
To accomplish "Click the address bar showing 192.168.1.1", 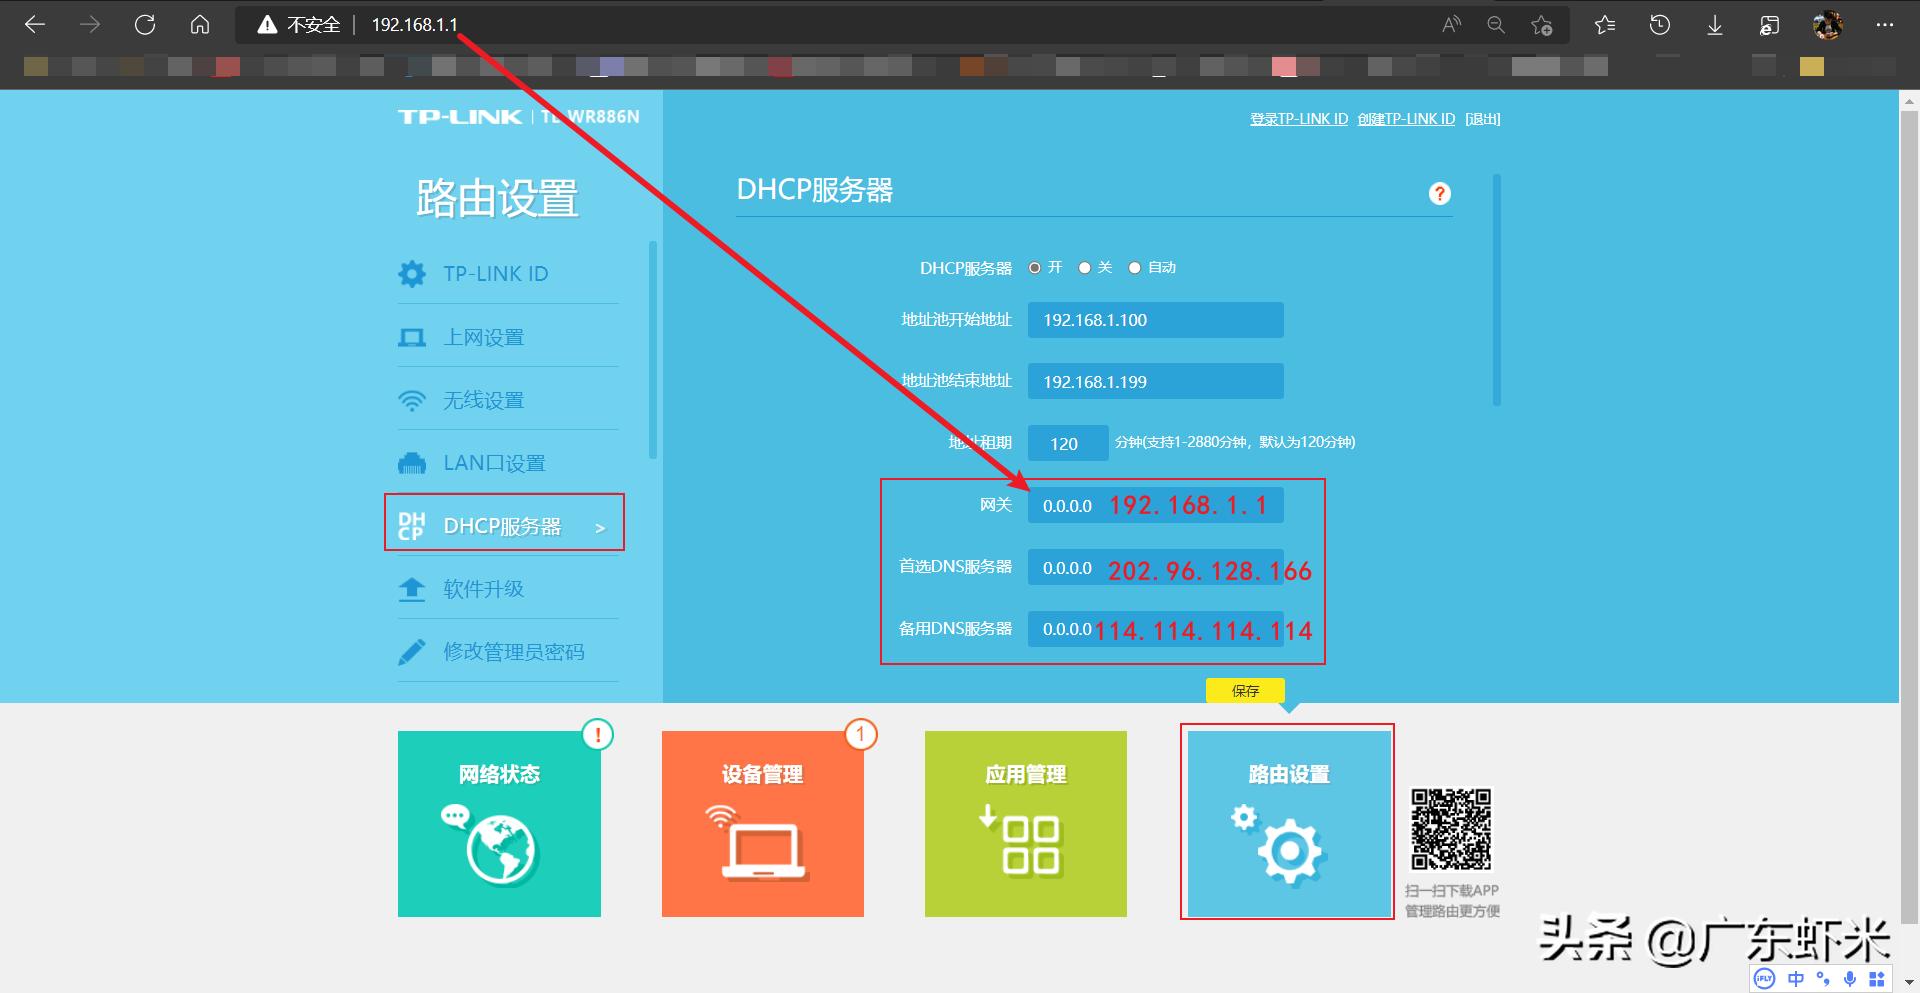I will coord(413,24).
